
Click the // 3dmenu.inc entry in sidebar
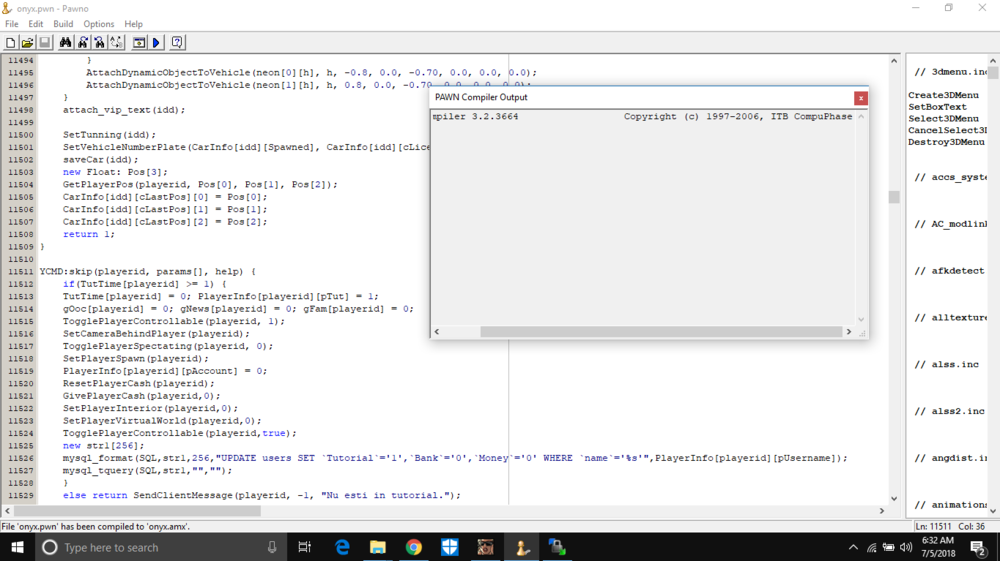pos(950,72)
